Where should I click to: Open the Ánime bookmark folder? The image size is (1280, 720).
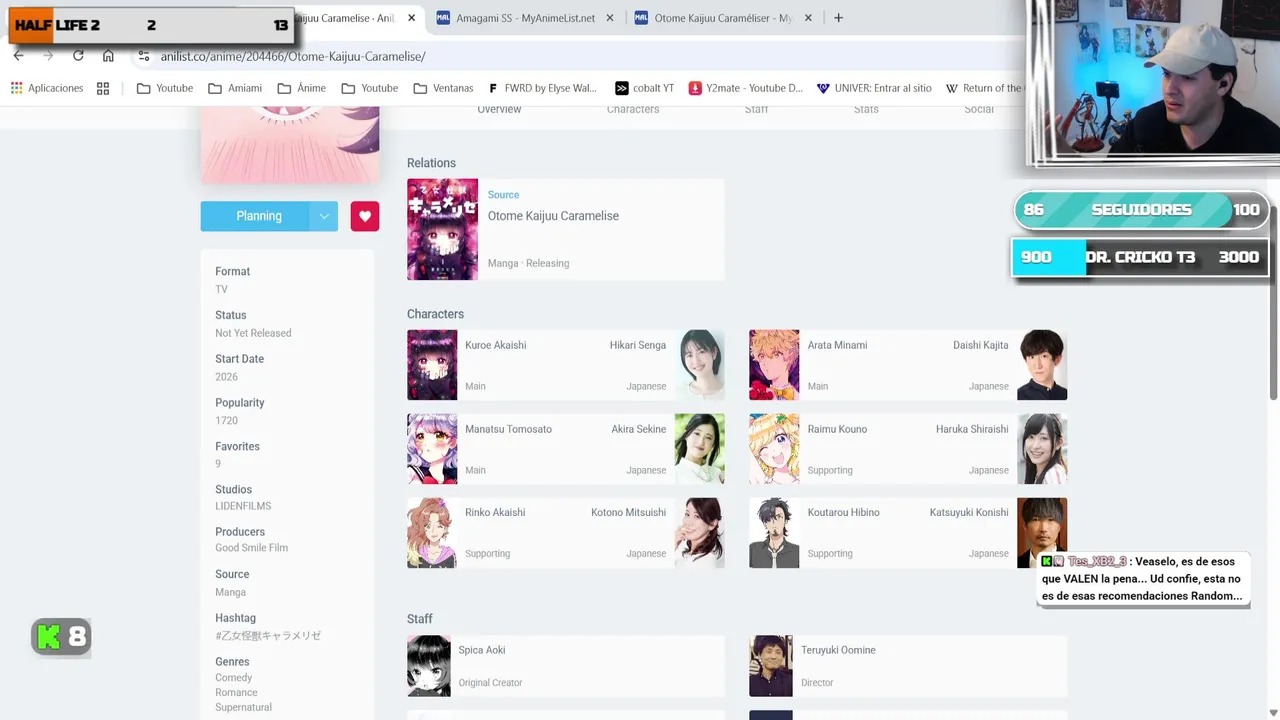point(302,88)
